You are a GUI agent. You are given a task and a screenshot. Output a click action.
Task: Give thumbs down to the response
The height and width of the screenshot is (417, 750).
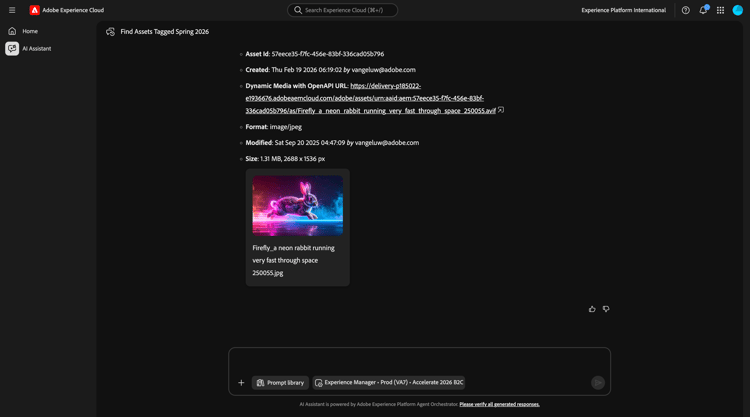606,309
